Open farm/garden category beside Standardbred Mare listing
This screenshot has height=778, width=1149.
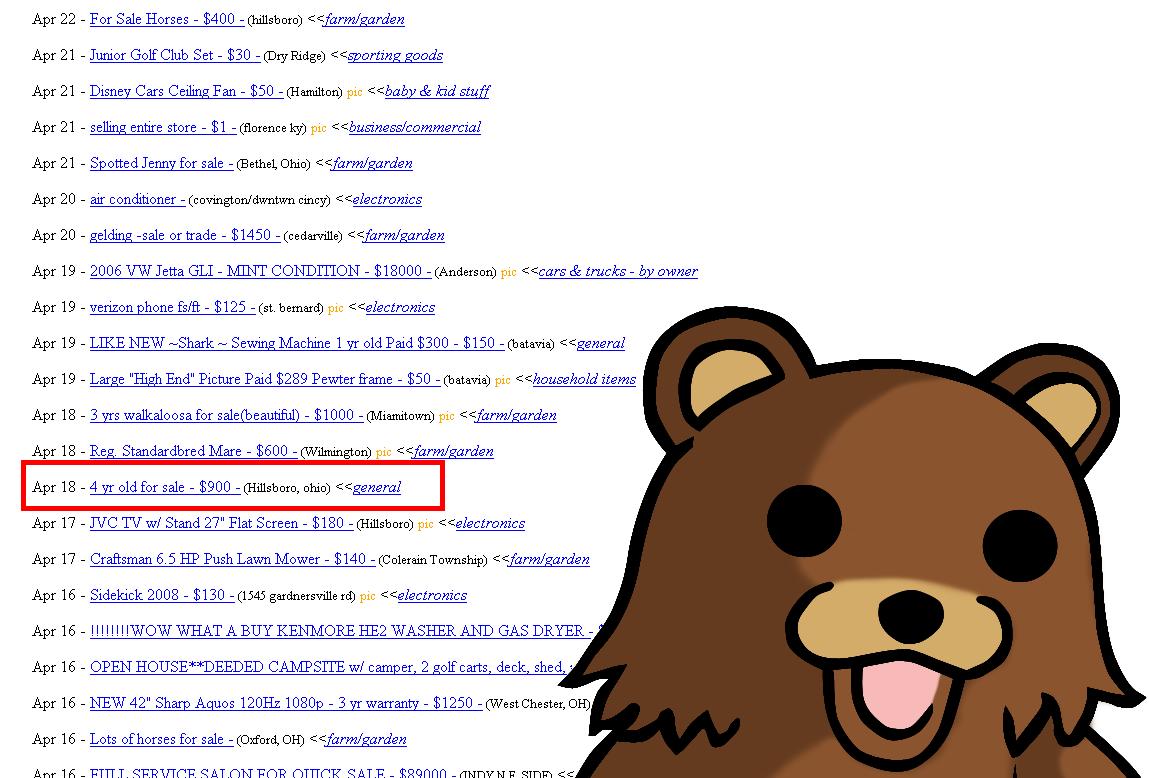pyautogui.click(x=454, y=451)
